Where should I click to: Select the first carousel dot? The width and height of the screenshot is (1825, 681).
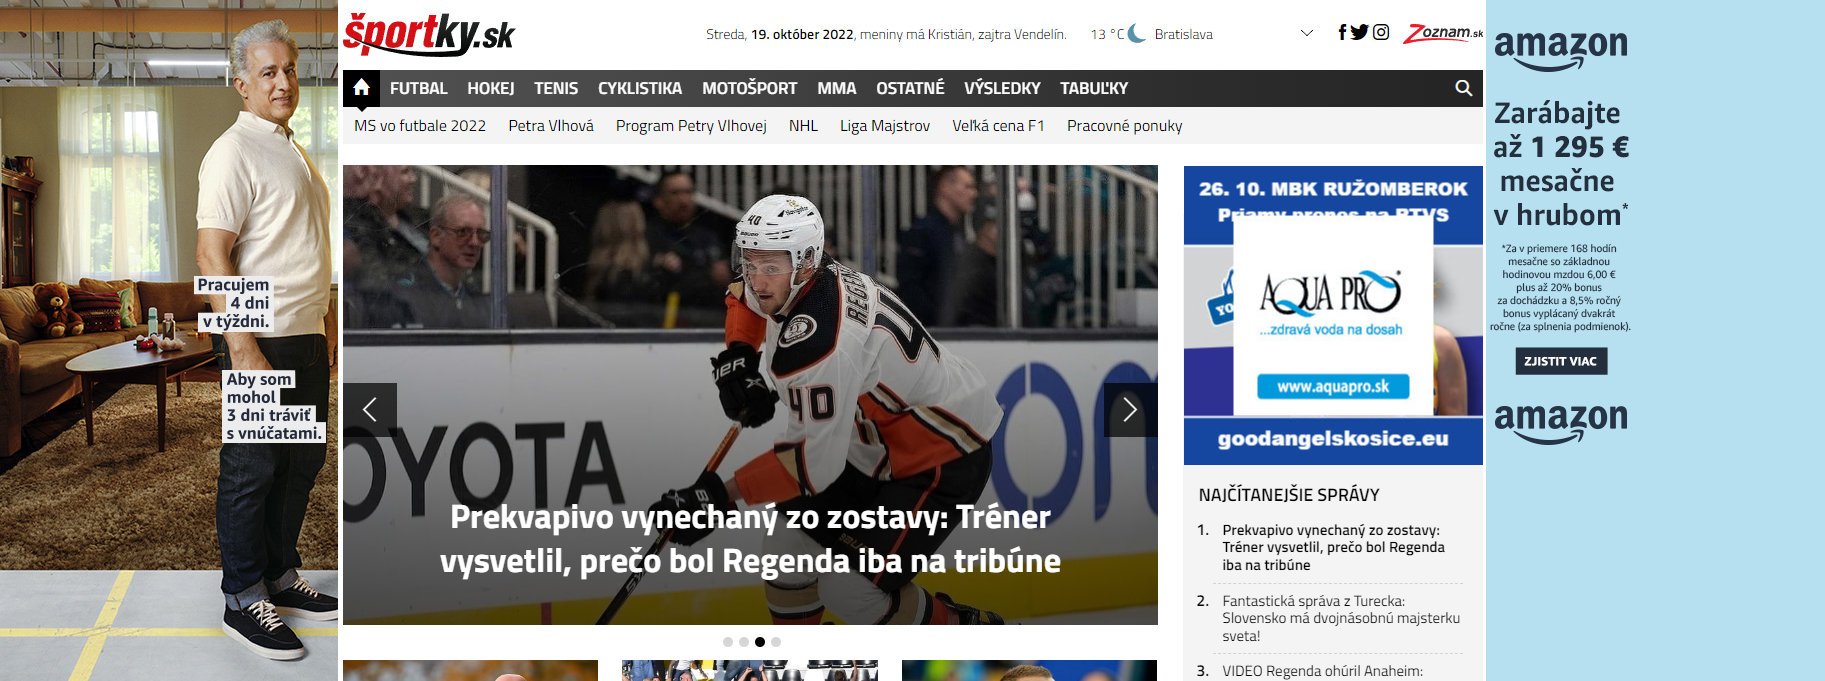(x=728, y=642)
